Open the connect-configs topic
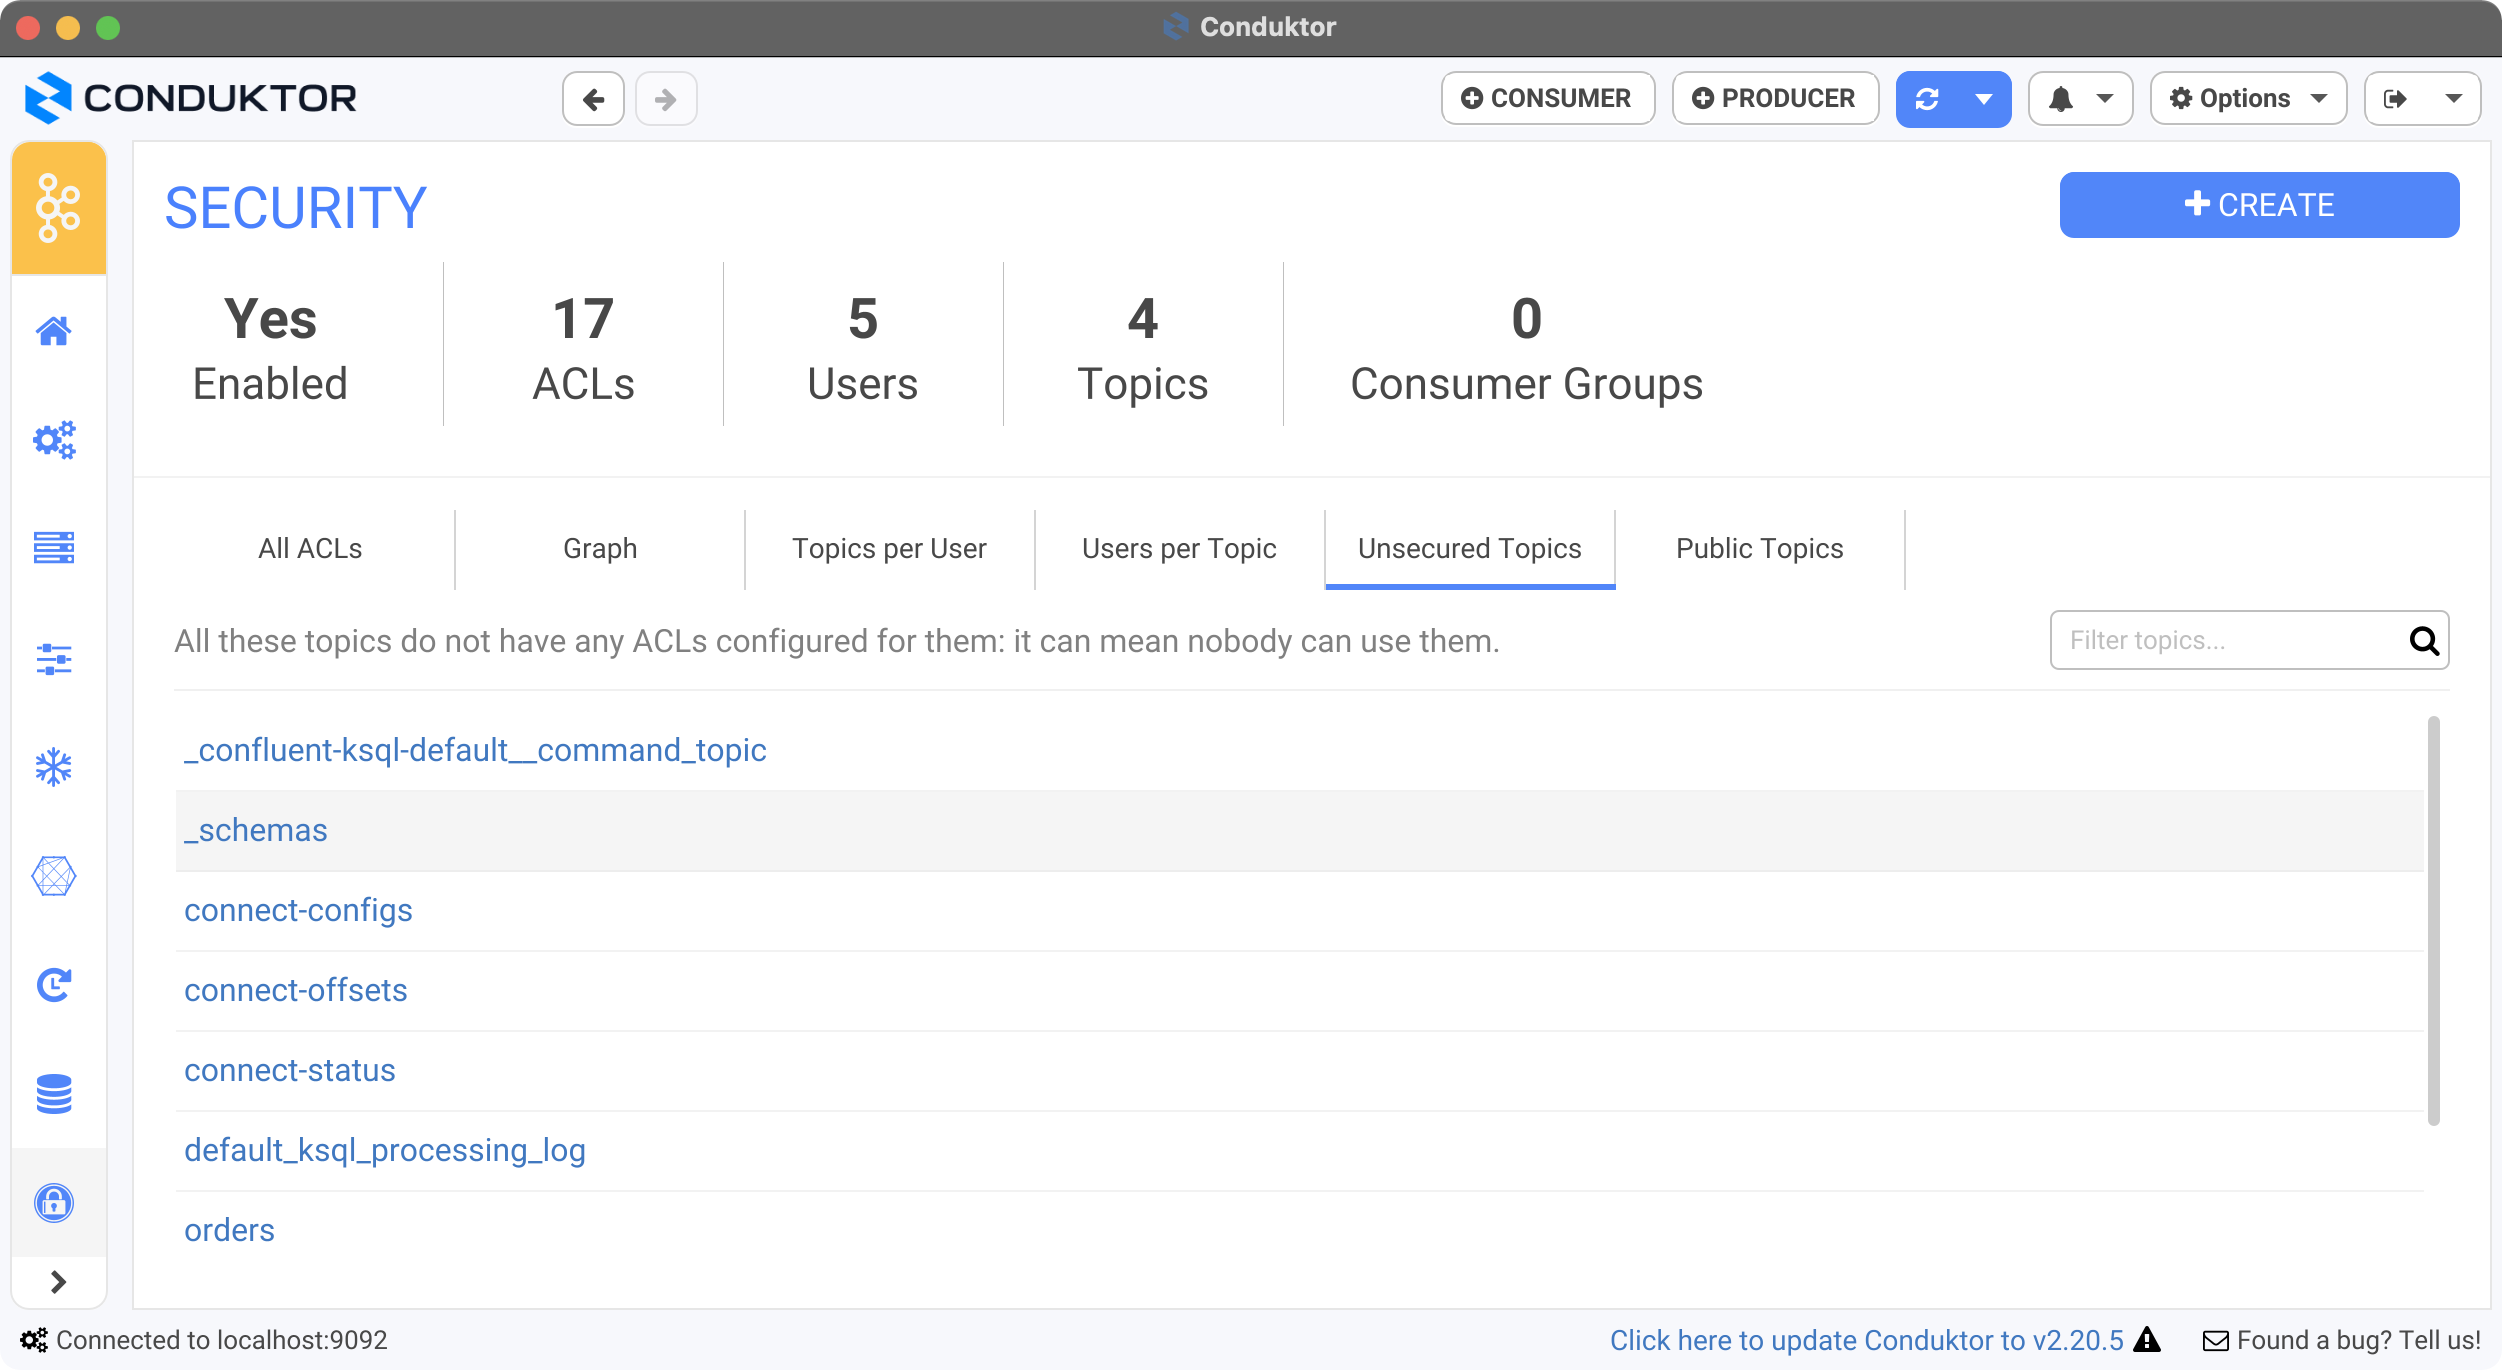The height and width of the screenshot is (1370, 2502). (298, 910)
